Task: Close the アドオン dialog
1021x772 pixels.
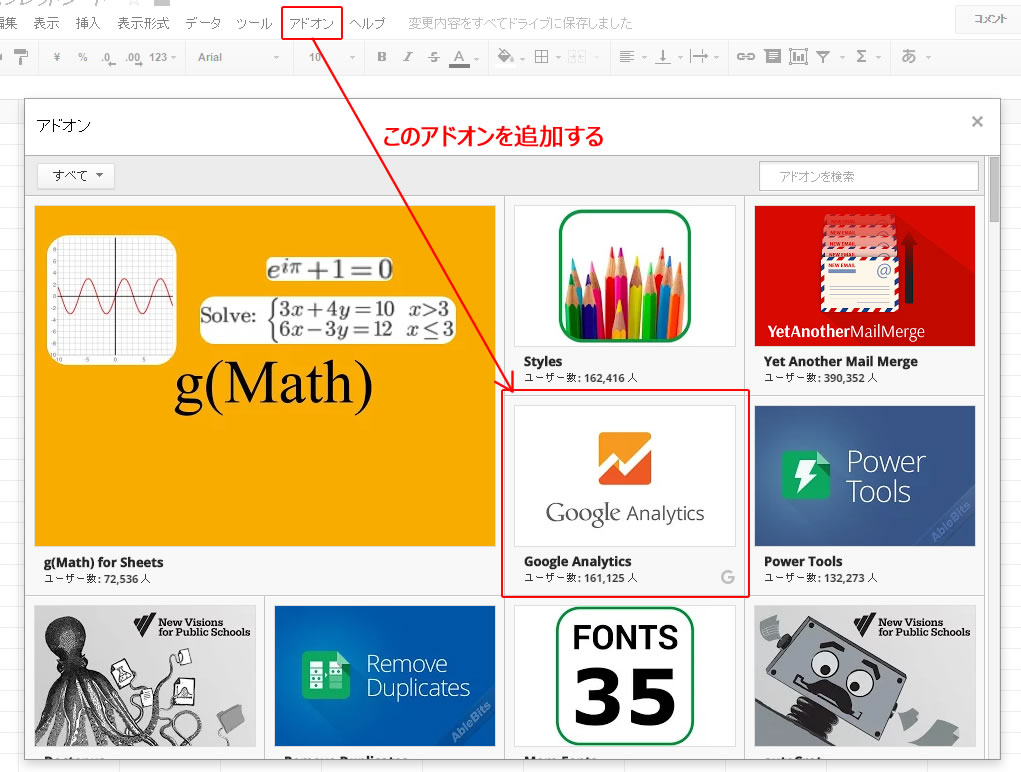Action: click(x=977, y=122)
